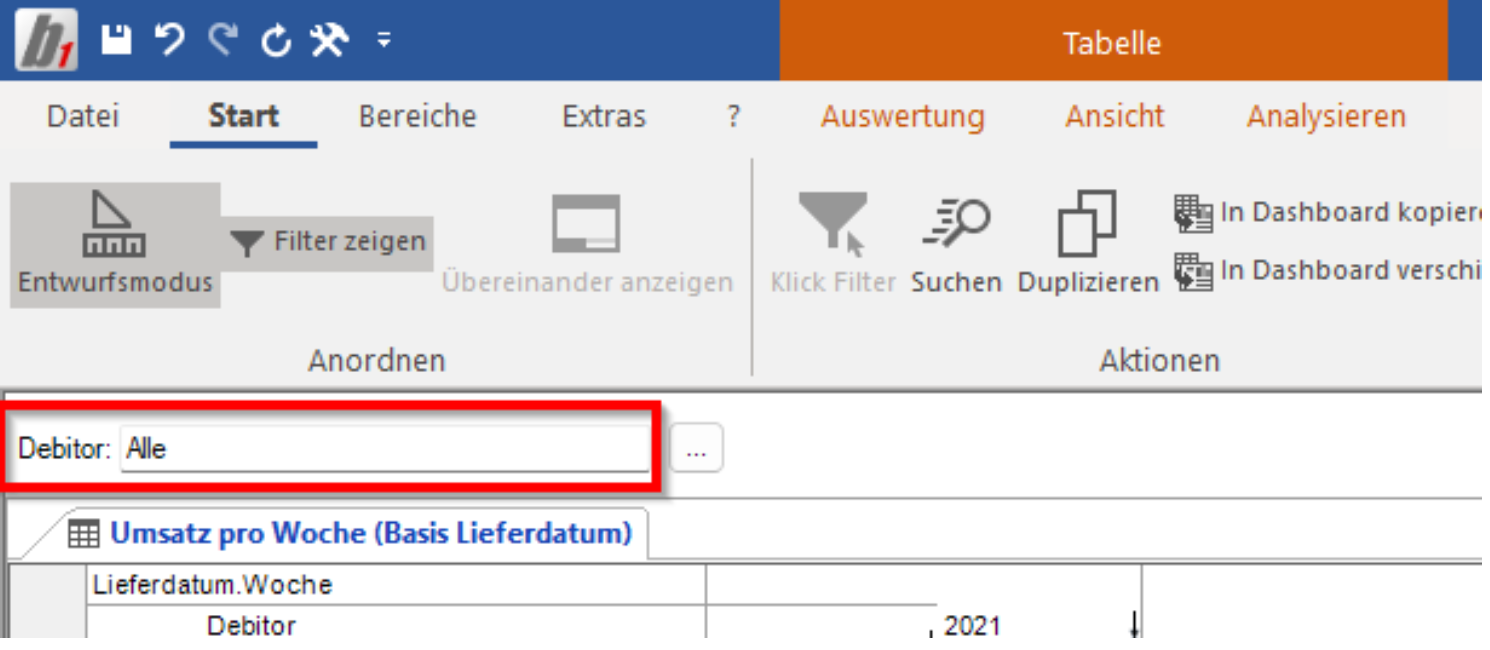Click the Tabelle contextual ribbon title
The height and width of the screenshot is (650, 1490).
point(1112,44)
